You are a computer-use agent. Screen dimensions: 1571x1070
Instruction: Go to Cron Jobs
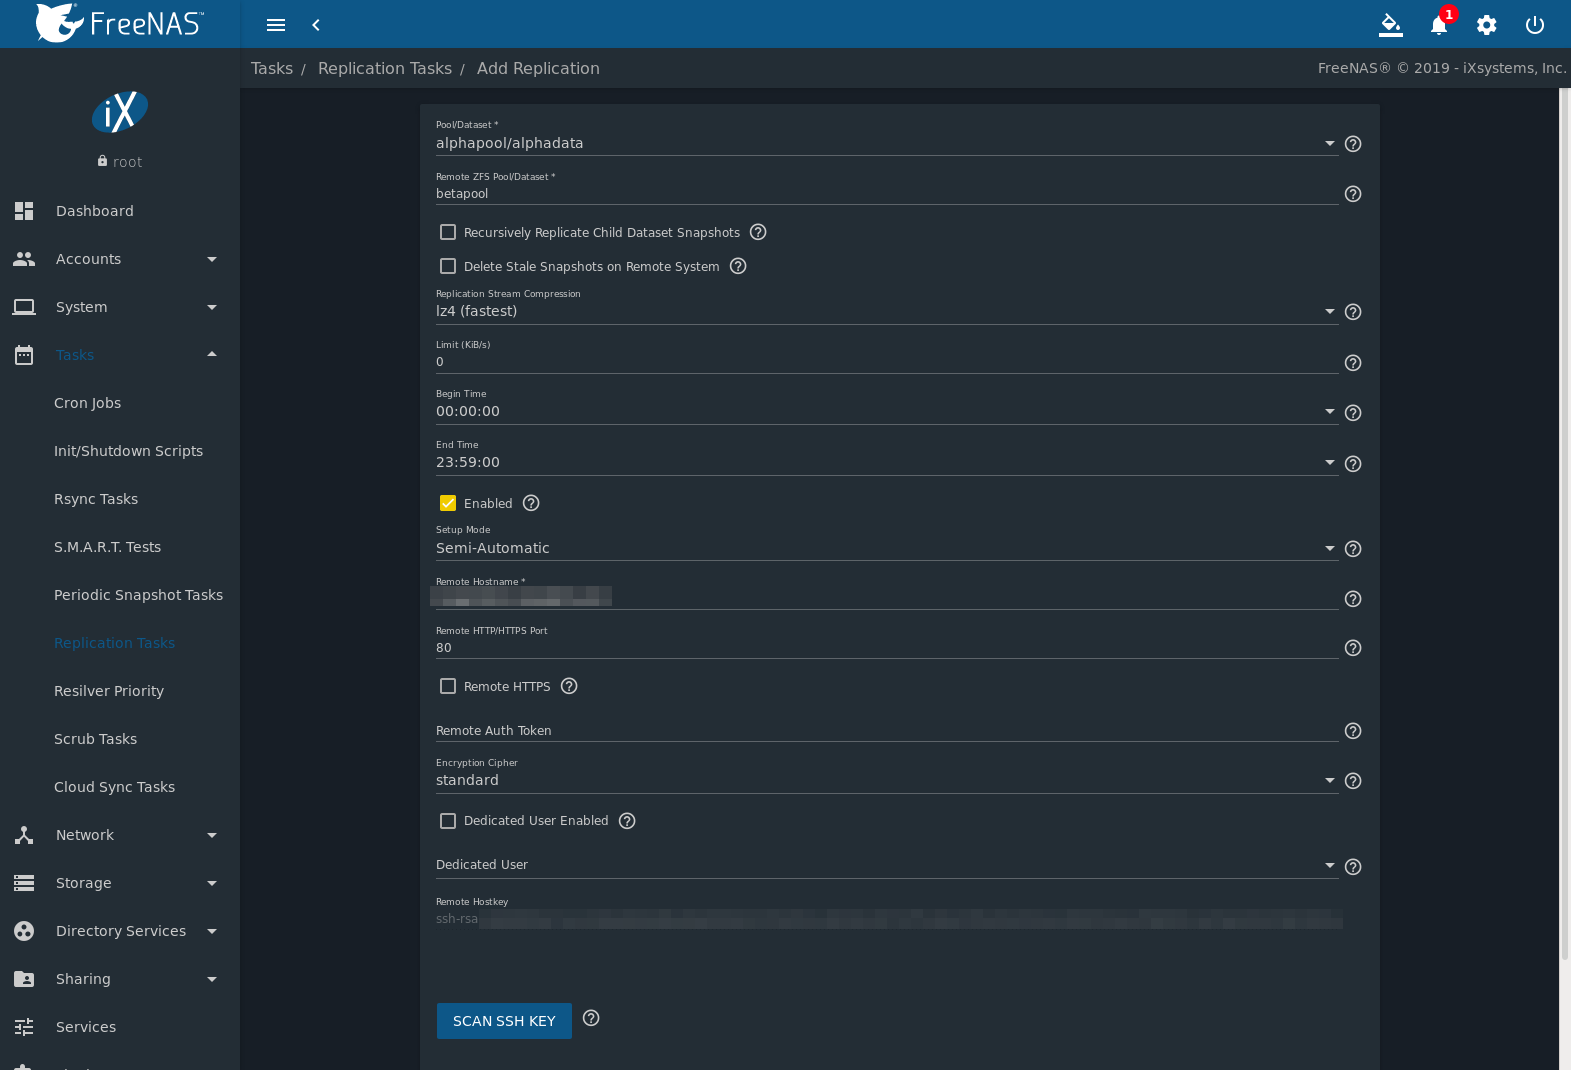click(120, 403)
